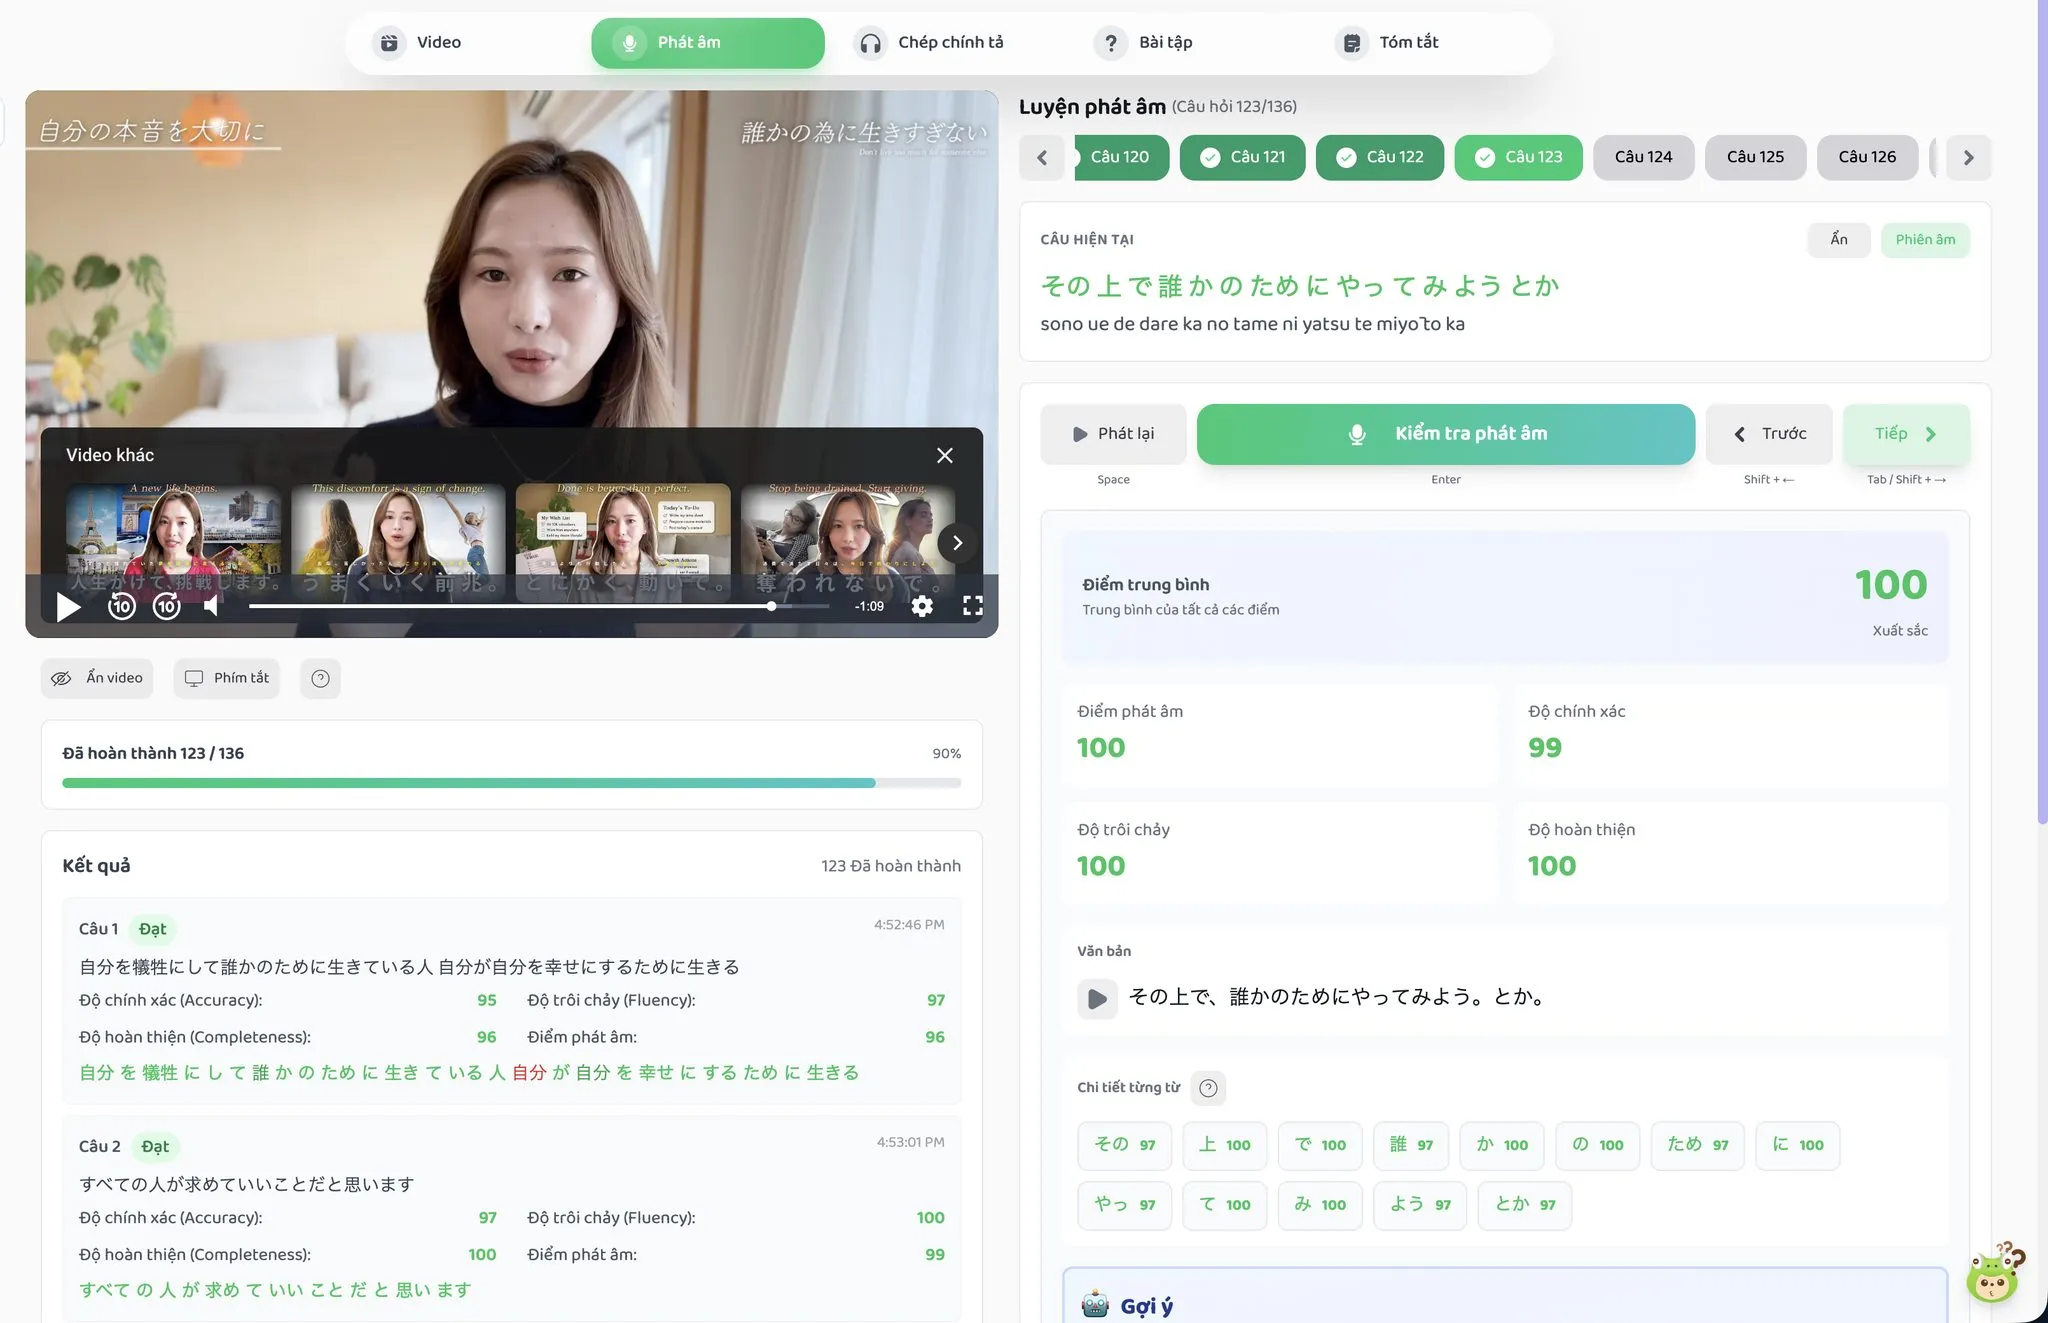
Task: Mute the video with speaker icon
Action: (x=212, y=606)
